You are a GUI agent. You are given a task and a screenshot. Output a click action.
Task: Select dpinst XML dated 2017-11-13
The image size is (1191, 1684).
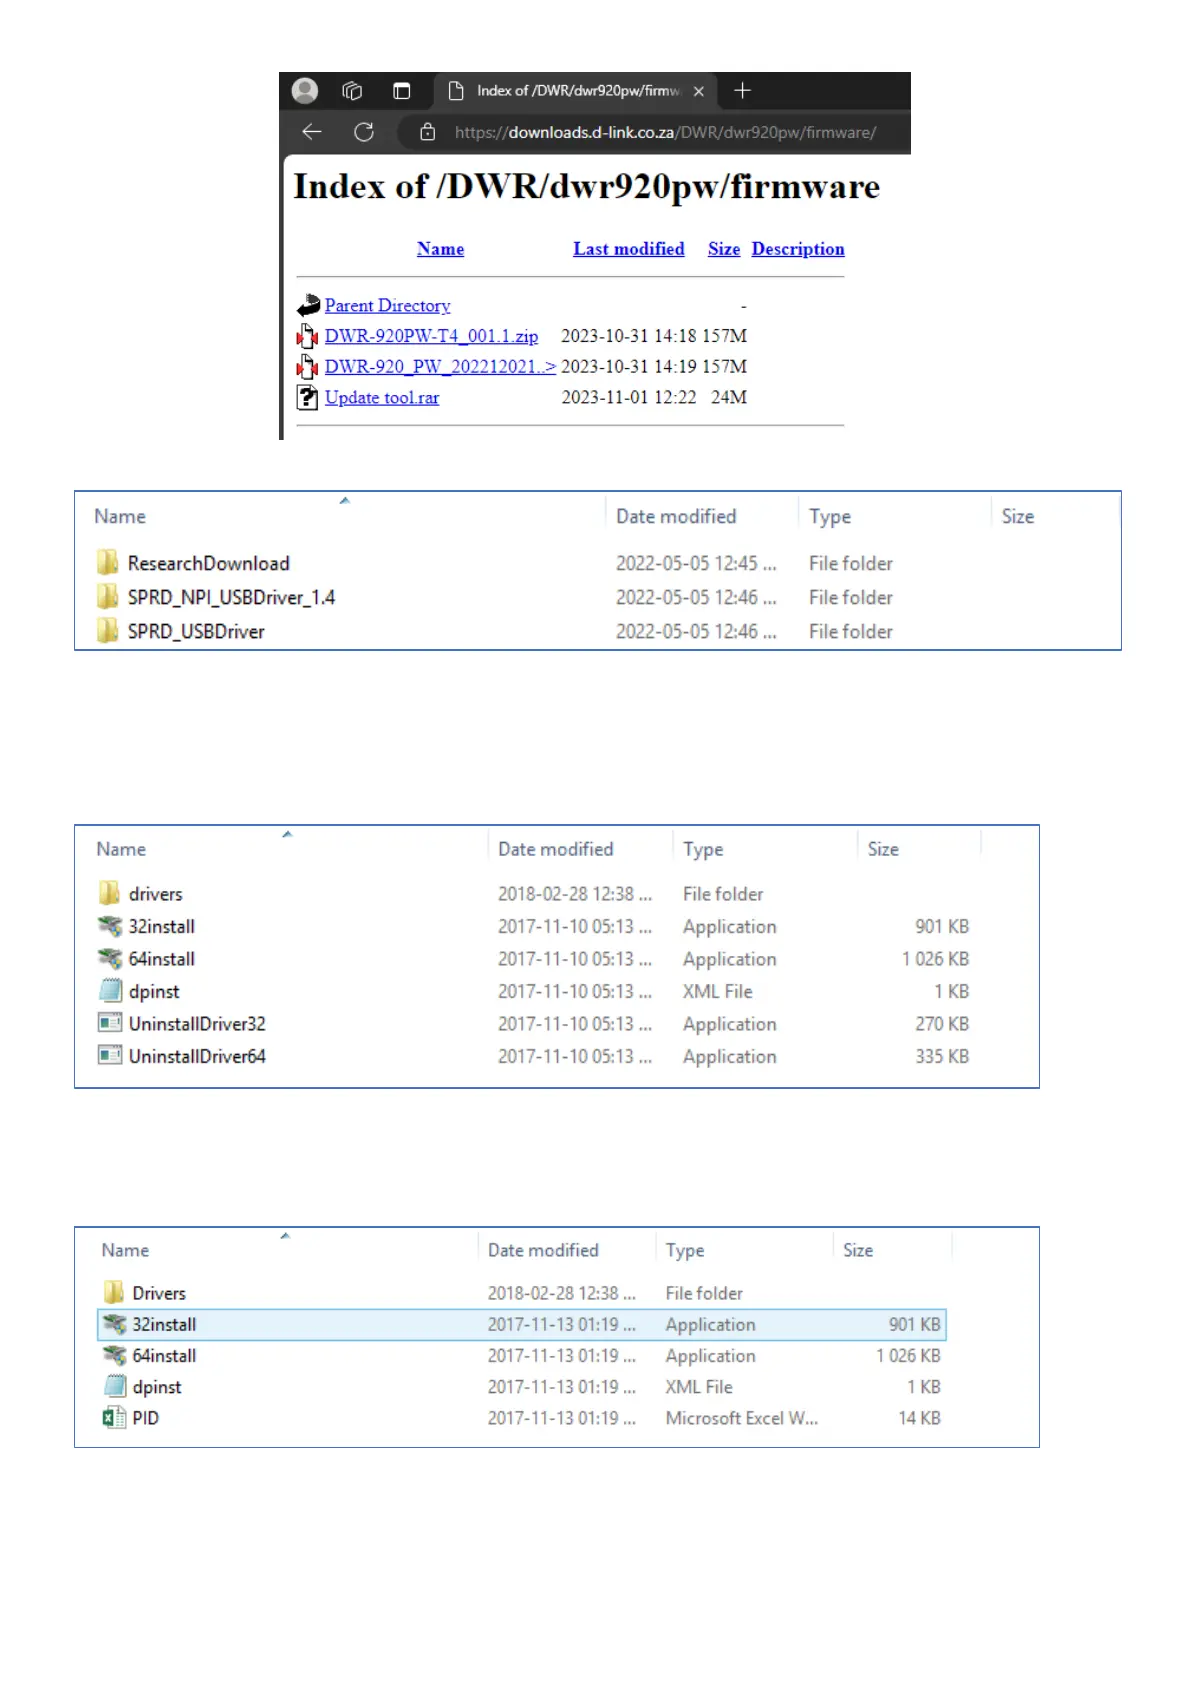157,1388
